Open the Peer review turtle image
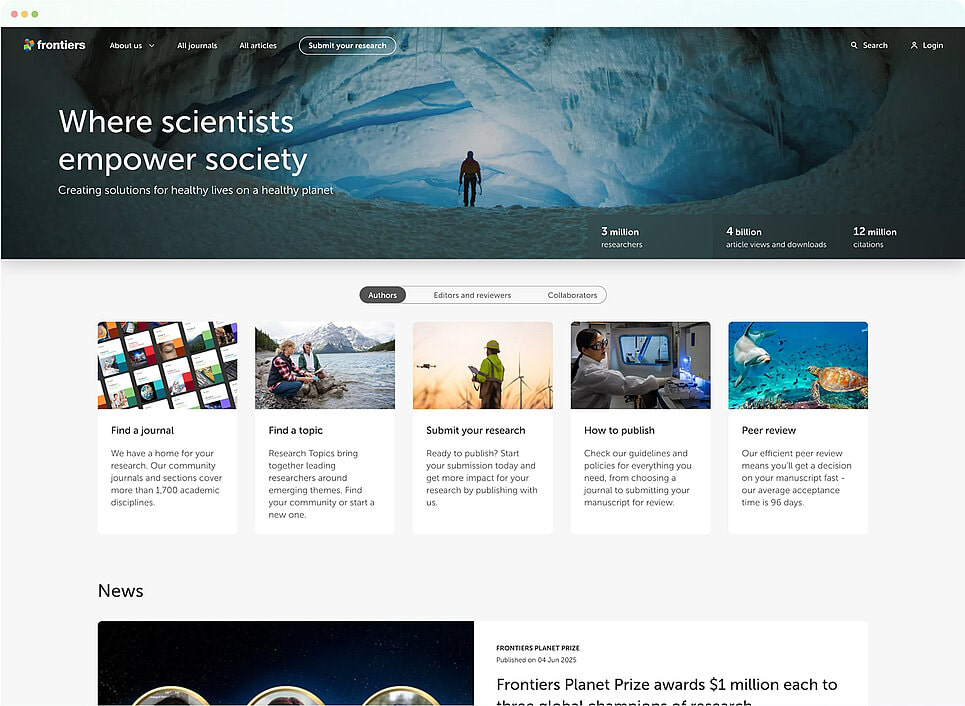965x706 pixels. click(x=798, y=365)
